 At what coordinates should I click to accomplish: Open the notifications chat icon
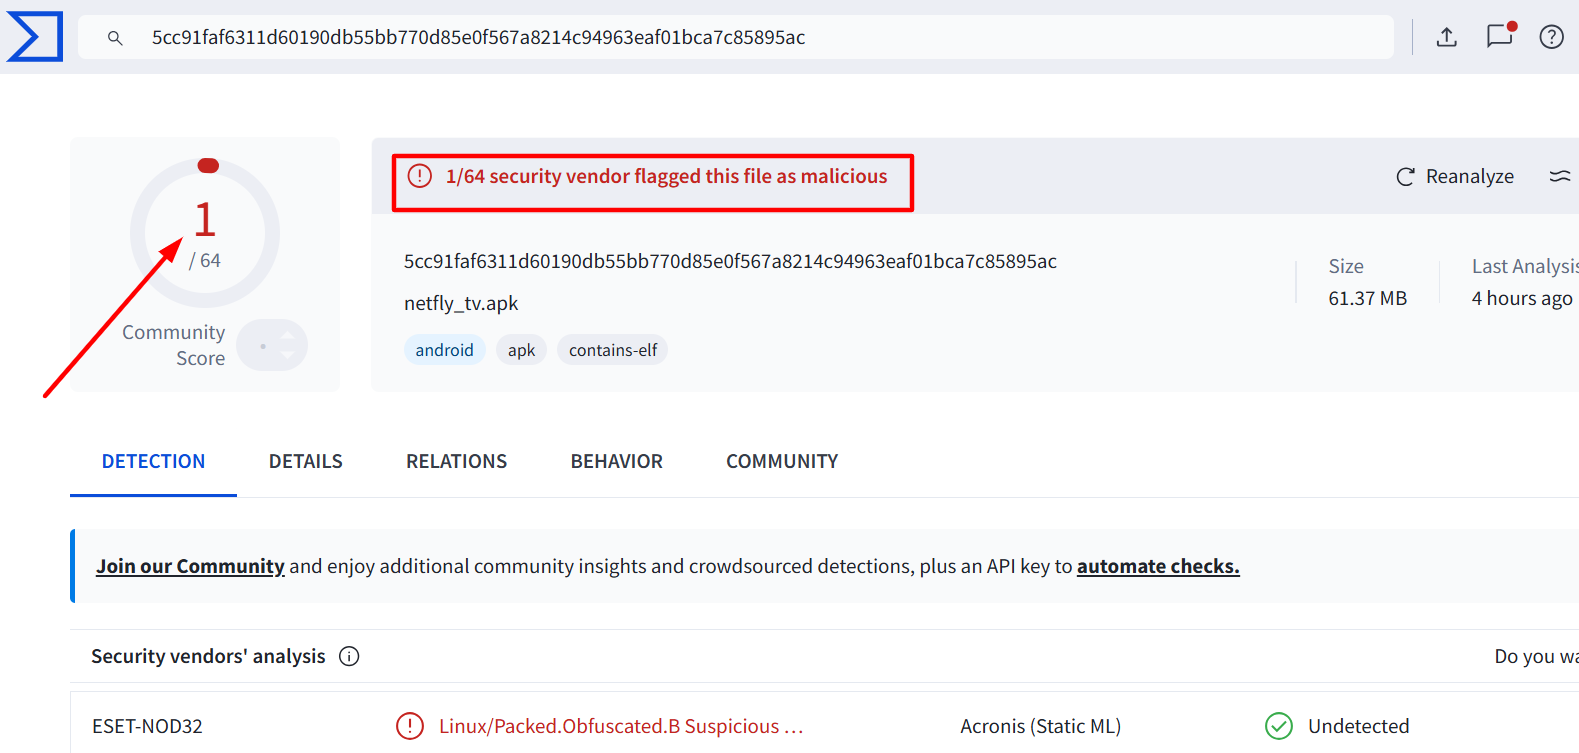point(1500,36)
